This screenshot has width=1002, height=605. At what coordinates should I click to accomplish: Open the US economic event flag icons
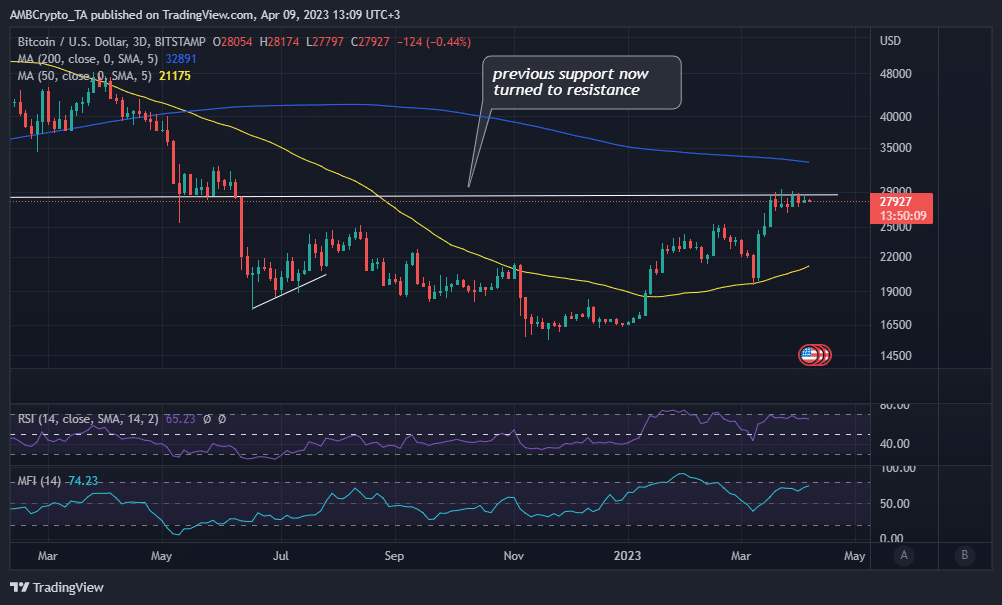pos(815,355)
